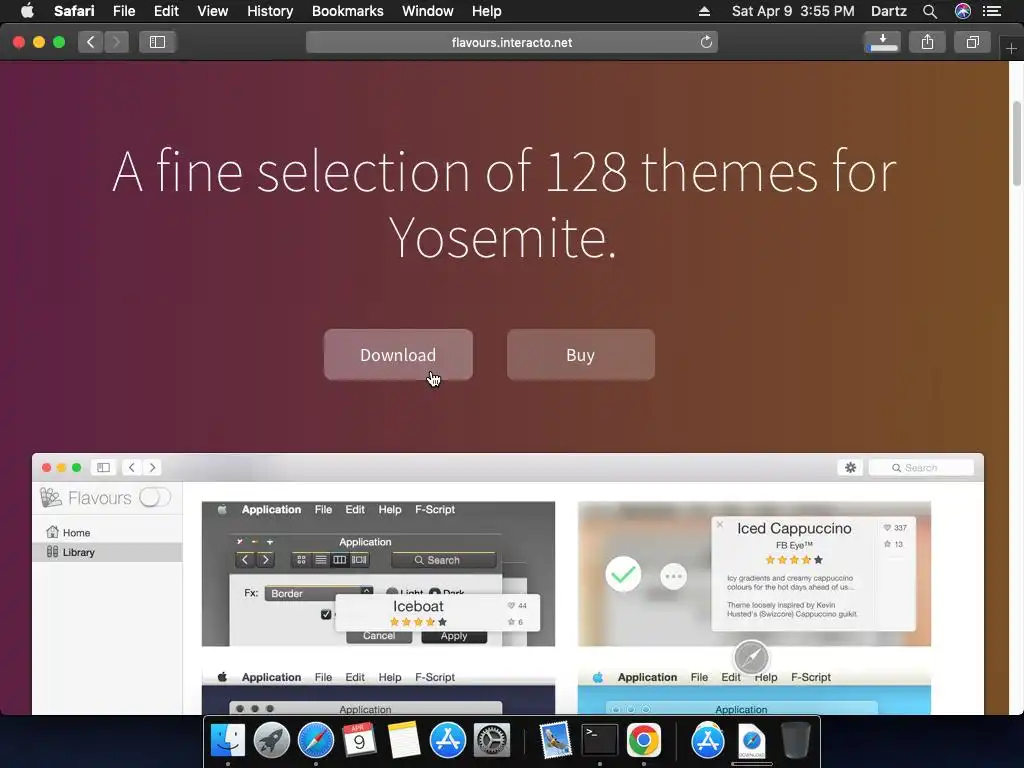Image resolution: width=1024 pixels, height=768 pixels.
Task: Open System Preferences gear in Dock
Action: pos(491,741)
